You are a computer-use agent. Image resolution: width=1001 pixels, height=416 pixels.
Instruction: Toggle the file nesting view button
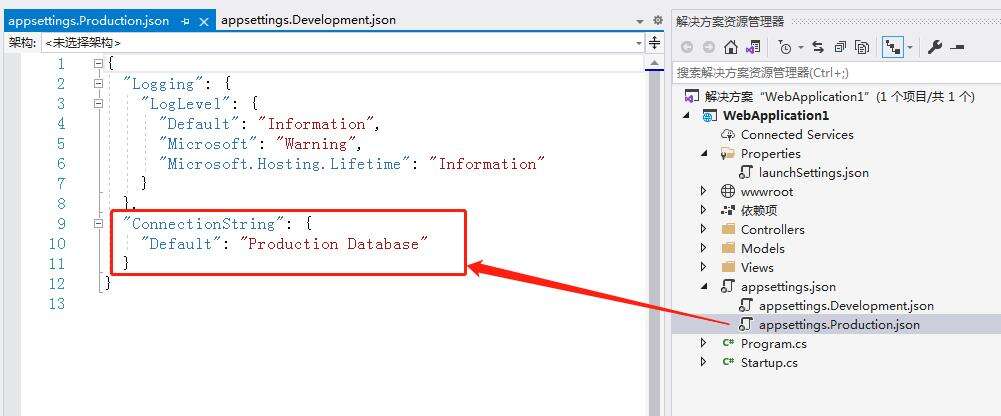pyautogui.click(x=893, y=47)
